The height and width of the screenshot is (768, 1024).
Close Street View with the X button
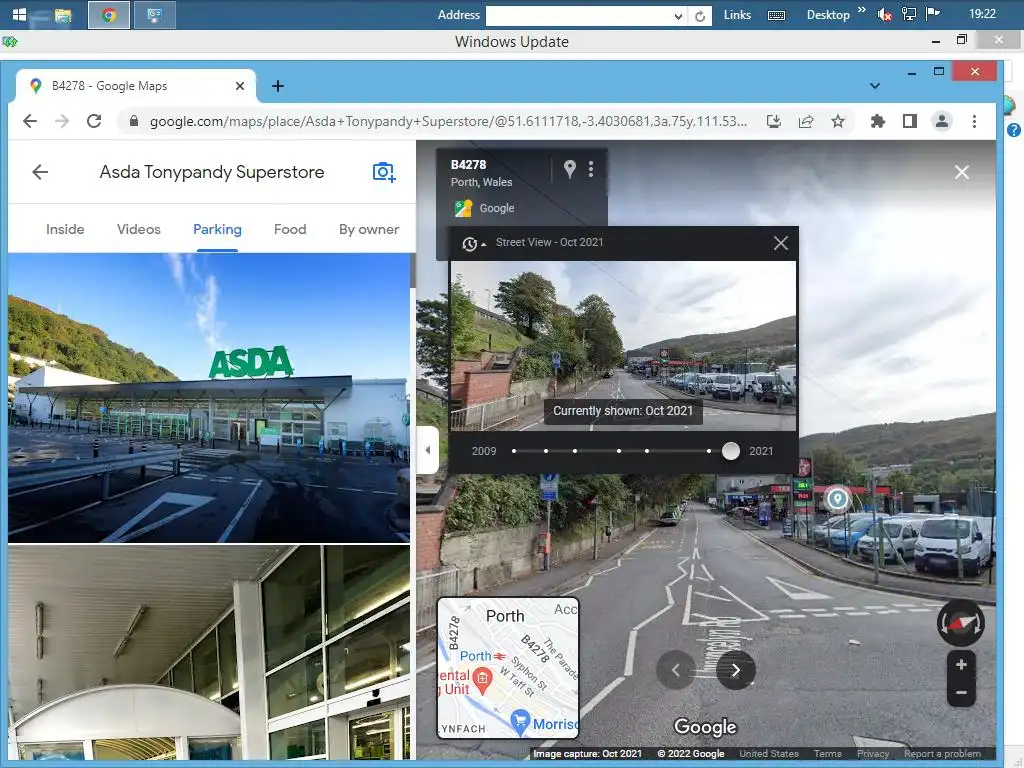pyautogui.click(x=961, y=172)
